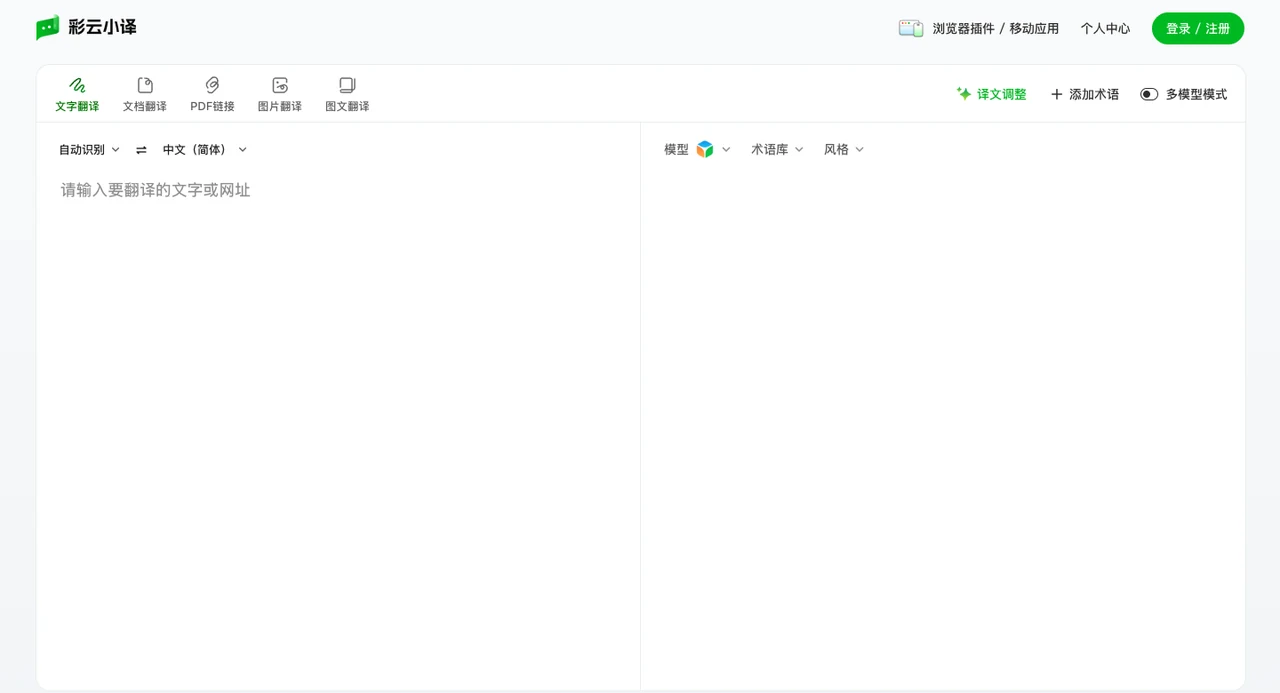This screenshot has height=693, width=1280.
Task: Click the PDF链接 paperclip icon
Action: [x=212, y=85]
